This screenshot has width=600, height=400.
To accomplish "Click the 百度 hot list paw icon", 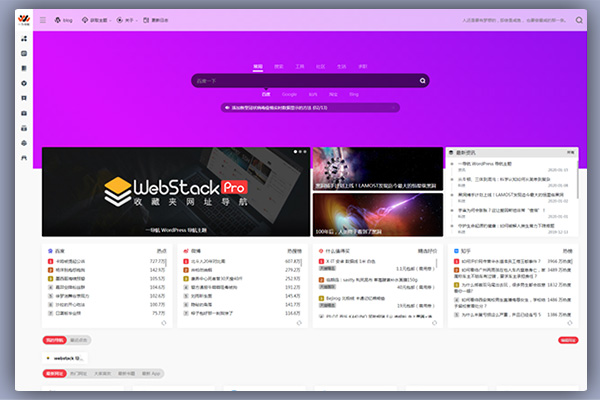I will coord(50,251).
